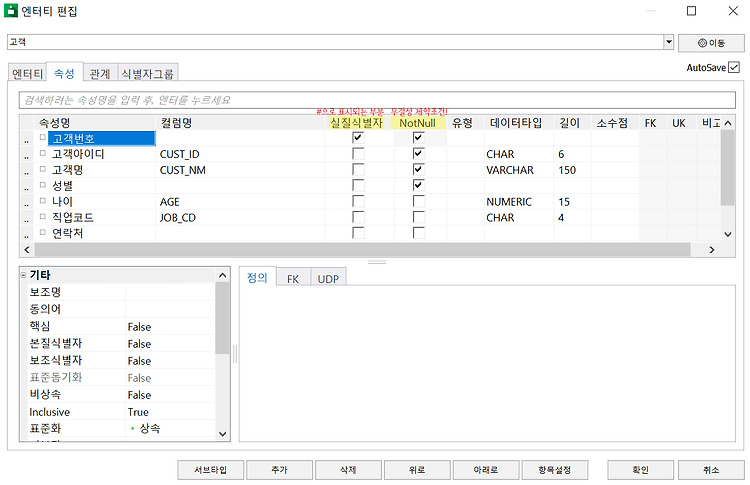750x485 pixels.
Task: Uncheck NotNull for 고객명 row
Action: pos(419,169)
